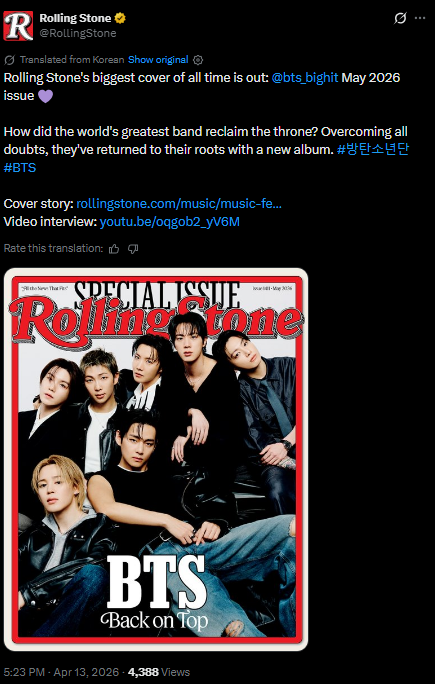Open the Grok icon beside the more menu
The image size is (435, 684).
pyautogui.click(x=400, y=18)
